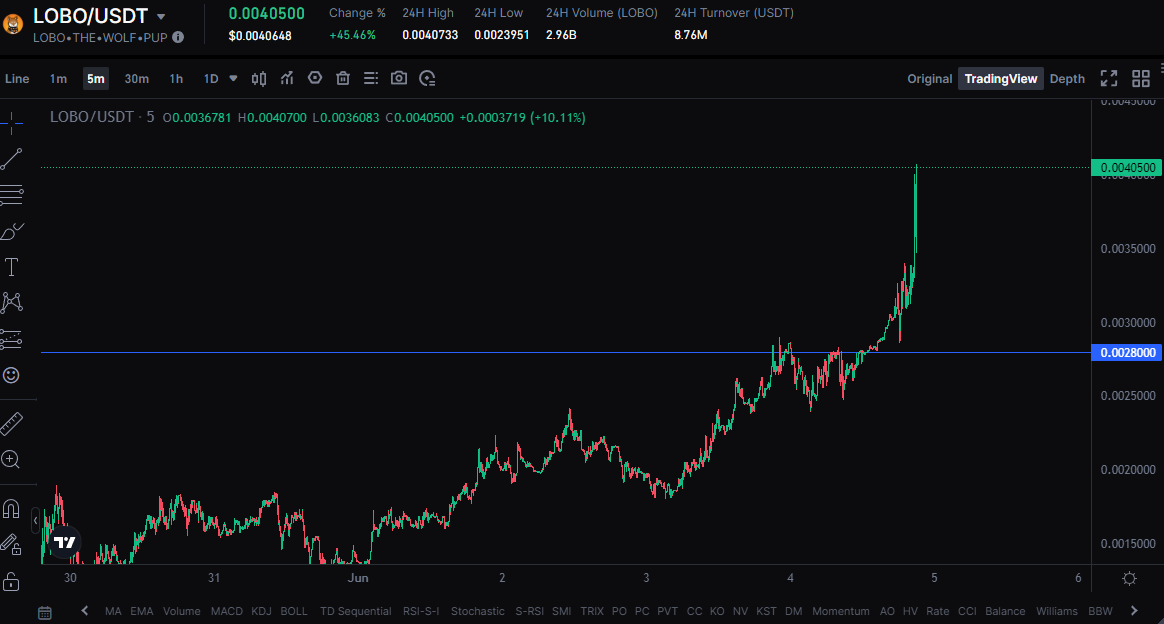This screenshot has width=1164, height=624.
Task: Select the trend line drawing tool
Action: [x=11, y=159]
